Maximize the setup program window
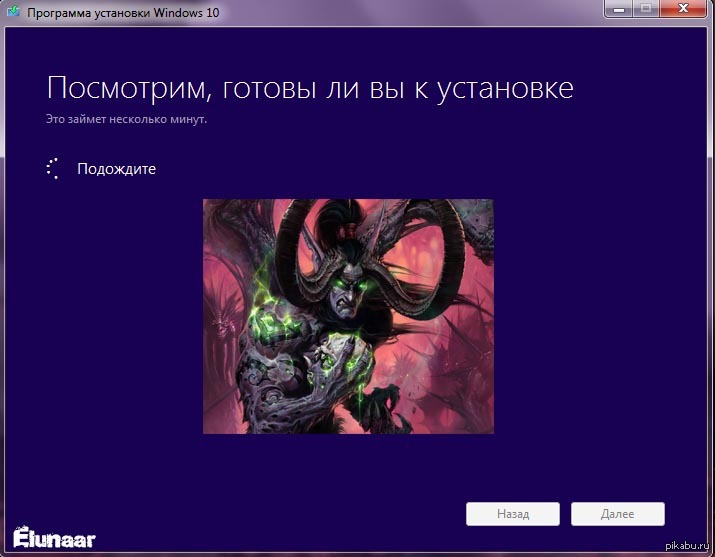Image resolution: width=715 pixels, height=557 pixels. [645, 8]
